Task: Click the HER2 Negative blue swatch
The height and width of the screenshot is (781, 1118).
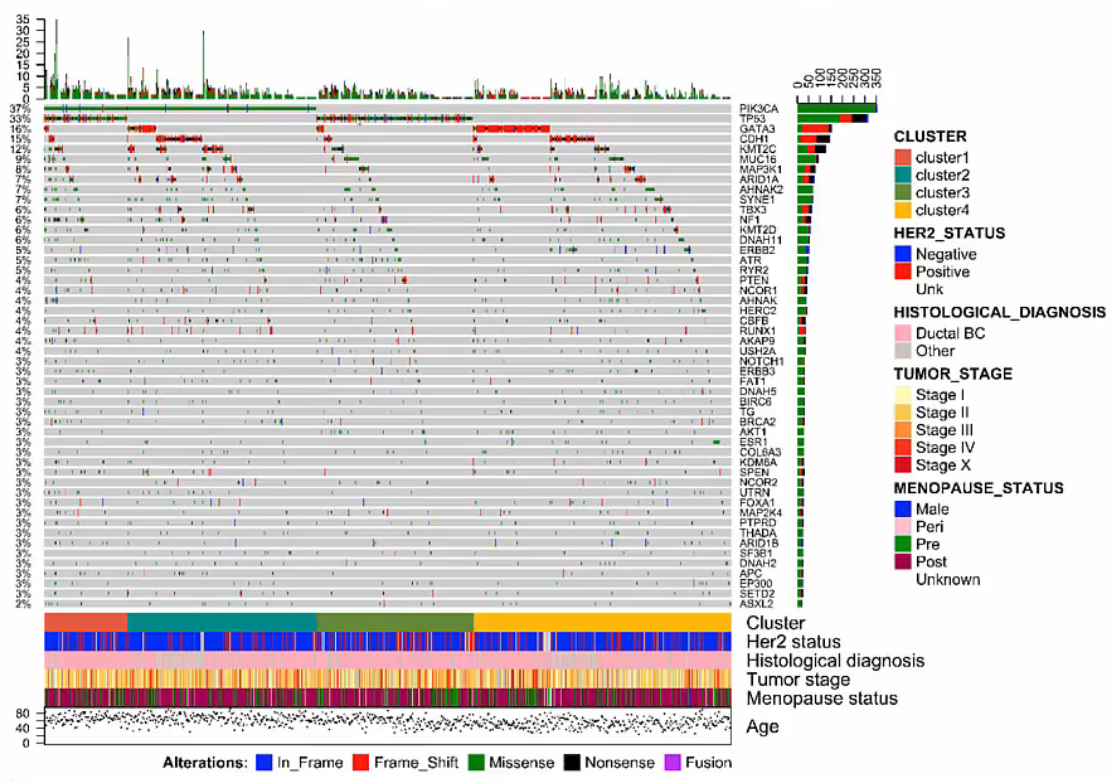Action: tap(902, 254)
